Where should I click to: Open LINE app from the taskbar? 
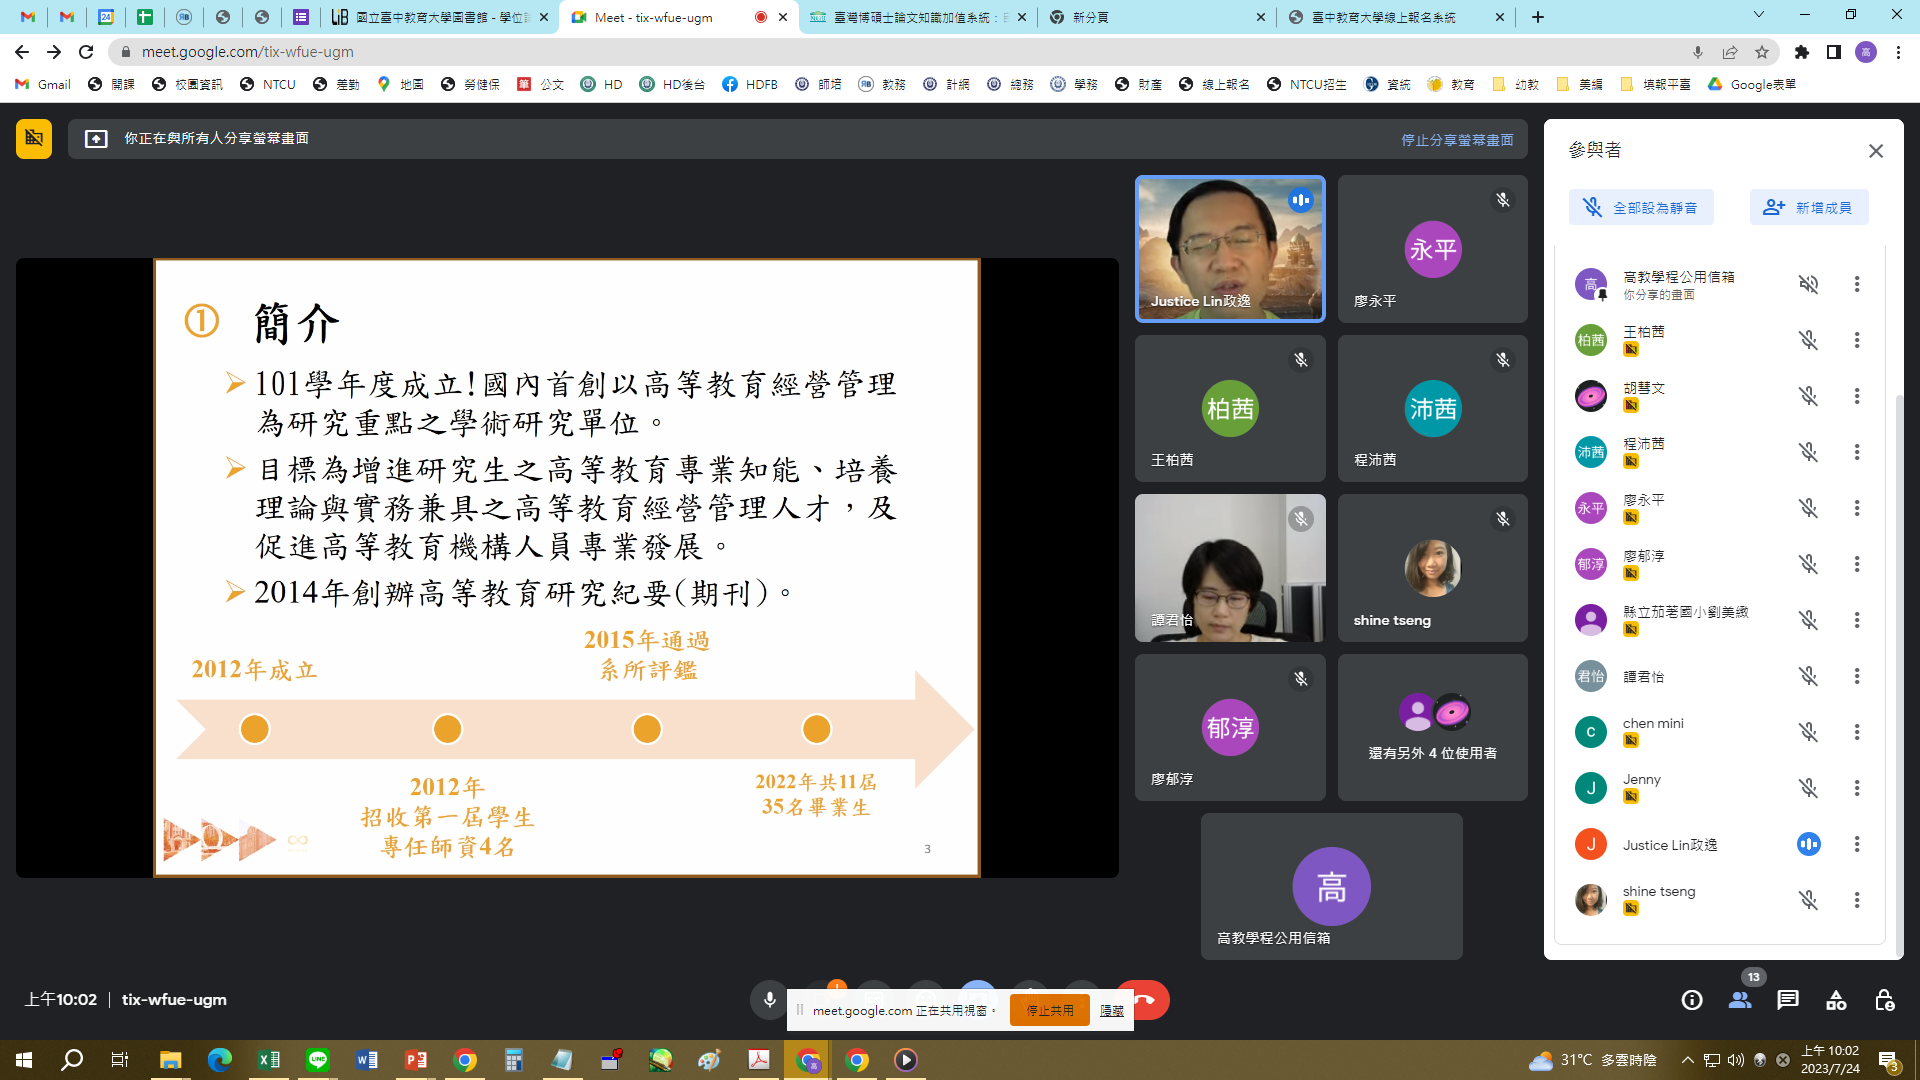click(318, 1059)
